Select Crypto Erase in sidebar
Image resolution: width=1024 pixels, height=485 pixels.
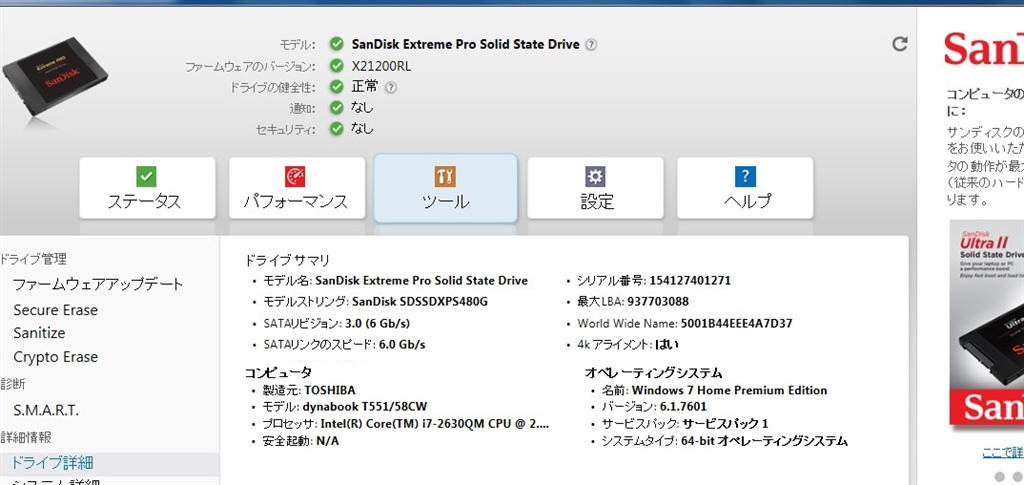coord(56,357)
